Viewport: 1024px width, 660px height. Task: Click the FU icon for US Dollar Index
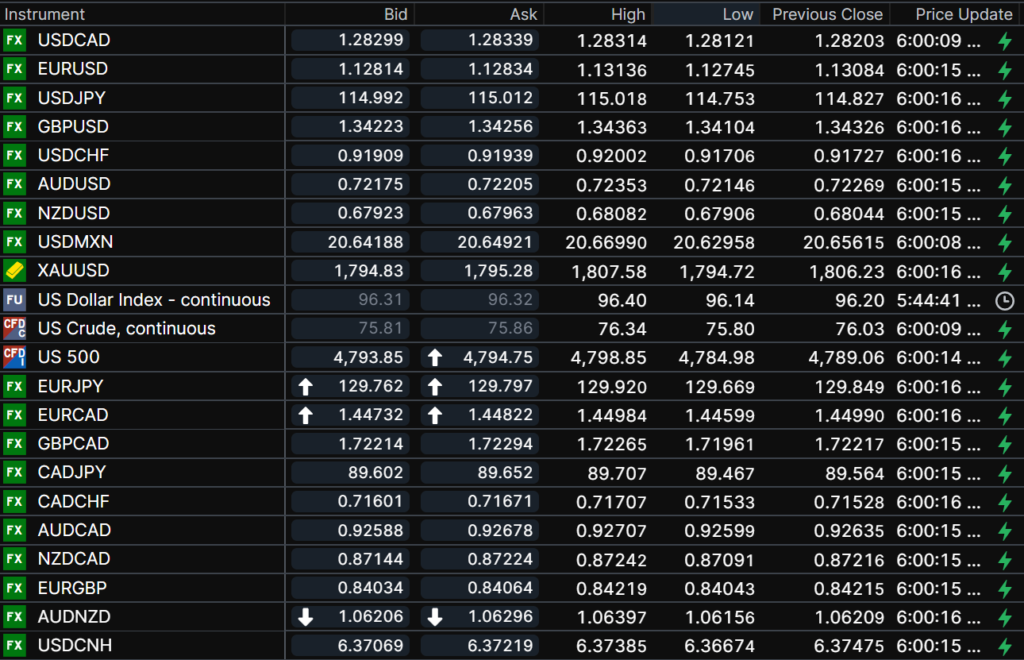(14, 300)
